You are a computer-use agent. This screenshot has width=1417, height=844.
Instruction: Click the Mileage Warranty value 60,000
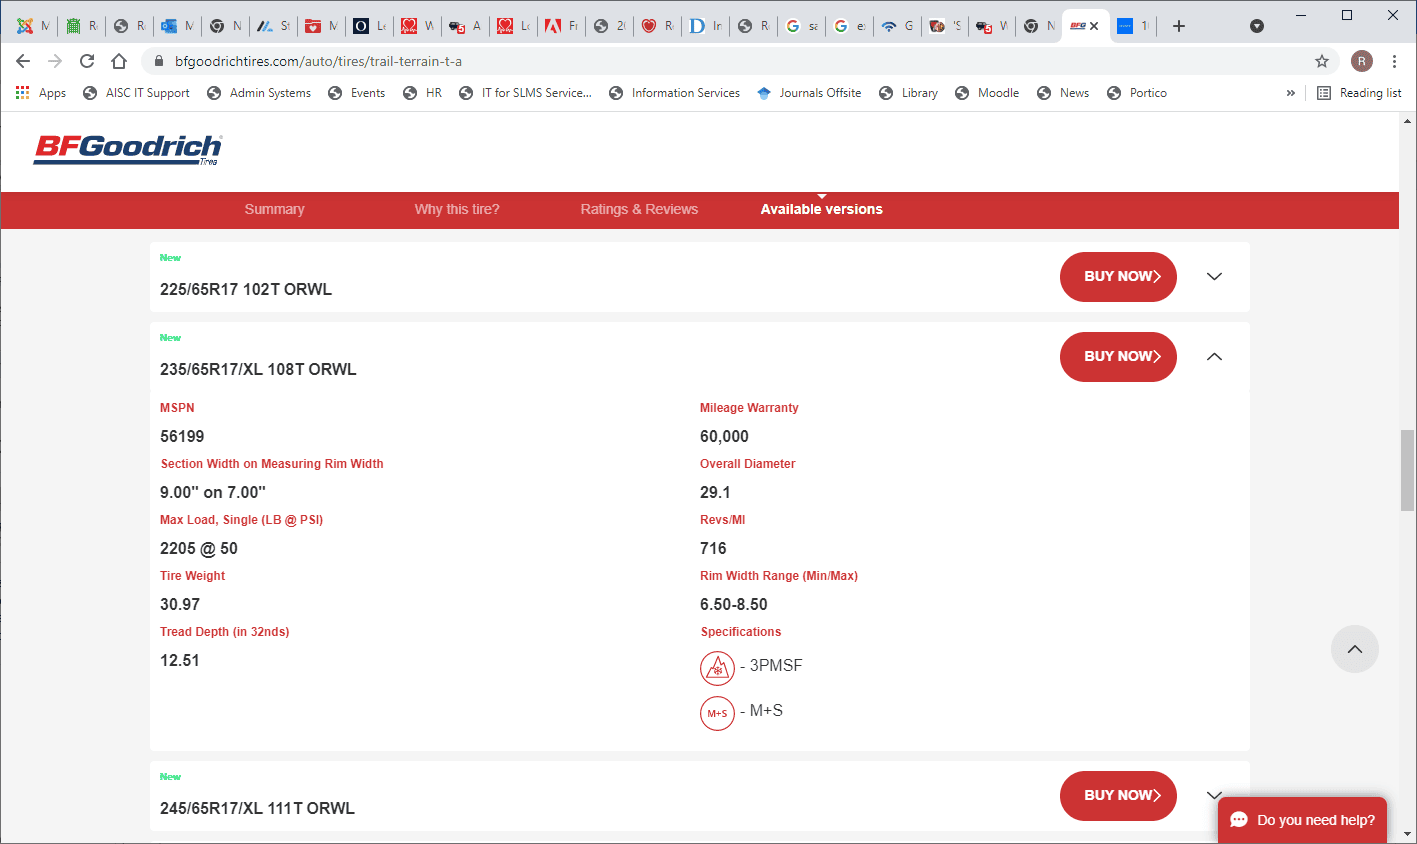pos(724,437)
